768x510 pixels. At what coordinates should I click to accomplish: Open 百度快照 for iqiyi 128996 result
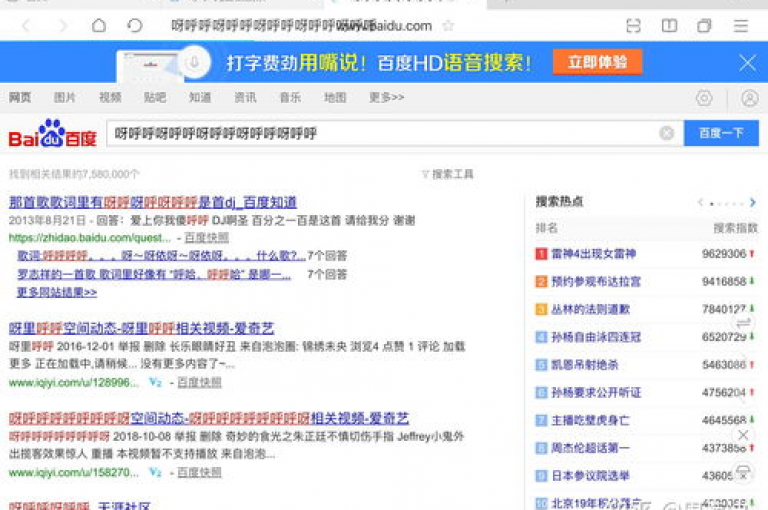pos(199,382)
